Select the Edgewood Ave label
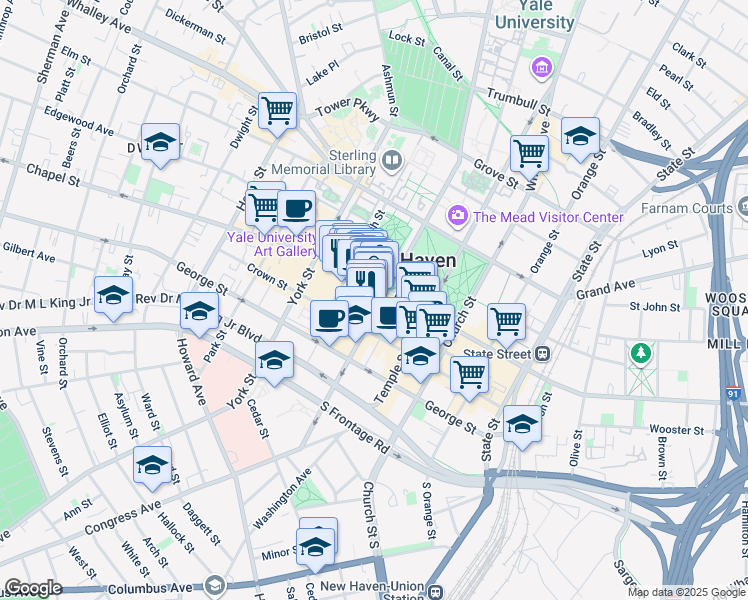 (x=79, y=121)
